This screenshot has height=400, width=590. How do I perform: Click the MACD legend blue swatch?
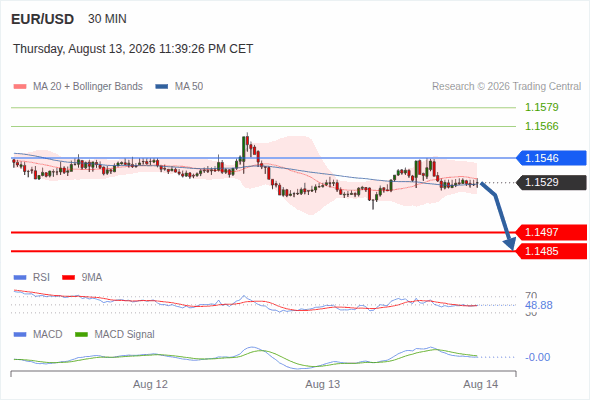pyautogui.click(x=20, y=335)
